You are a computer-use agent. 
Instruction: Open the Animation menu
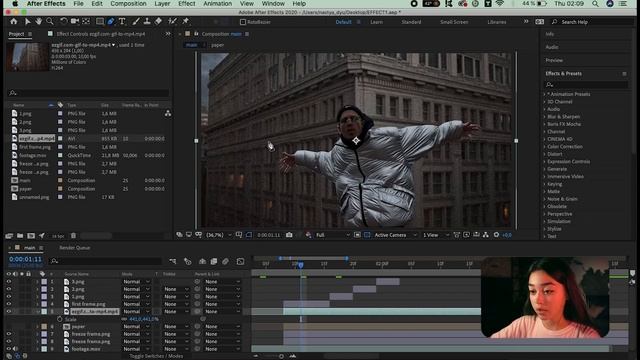click(218, 4)
